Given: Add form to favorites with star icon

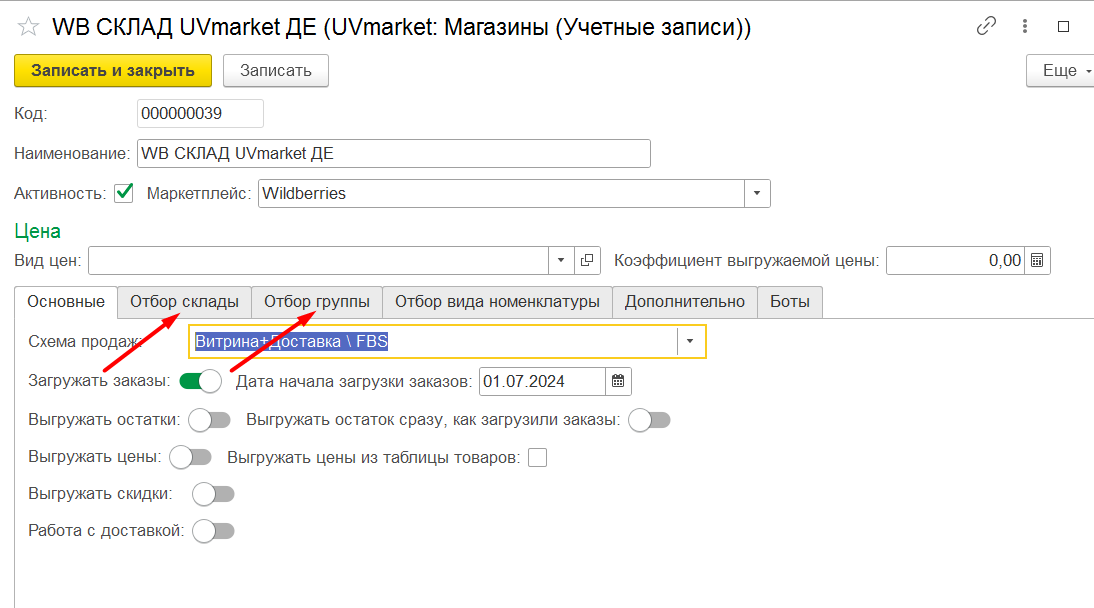Looking at the screenshot, I should pyautogui.click(x=29, y=27).
